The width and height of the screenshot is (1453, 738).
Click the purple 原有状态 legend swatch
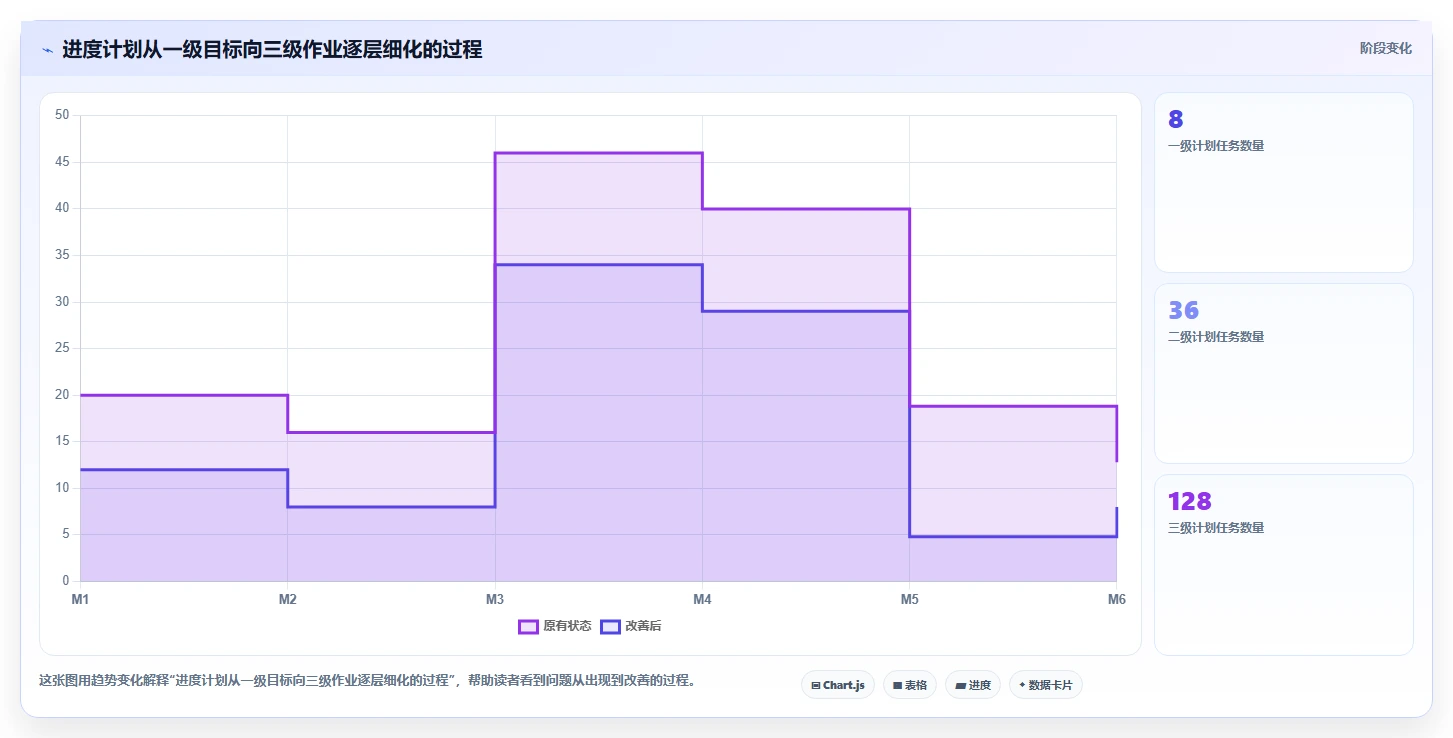[528, 627]
